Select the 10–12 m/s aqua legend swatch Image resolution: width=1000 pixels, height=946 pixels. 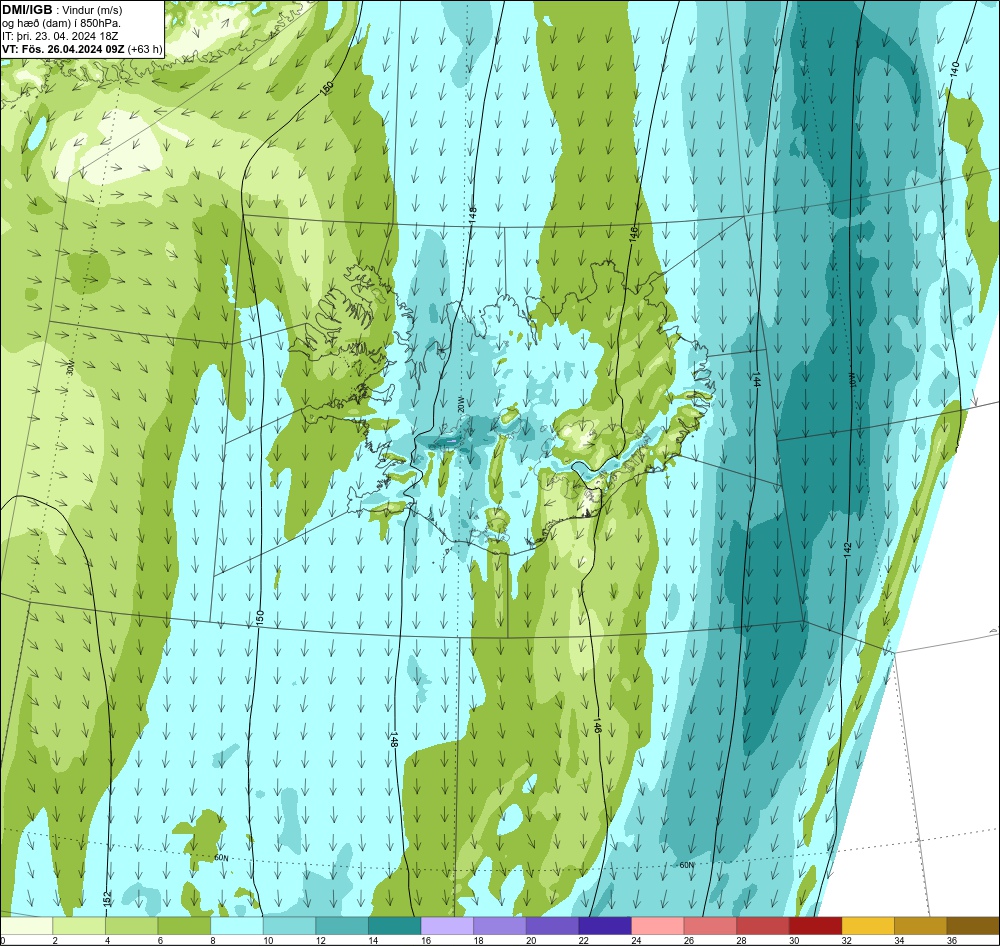tap(290, 926)
